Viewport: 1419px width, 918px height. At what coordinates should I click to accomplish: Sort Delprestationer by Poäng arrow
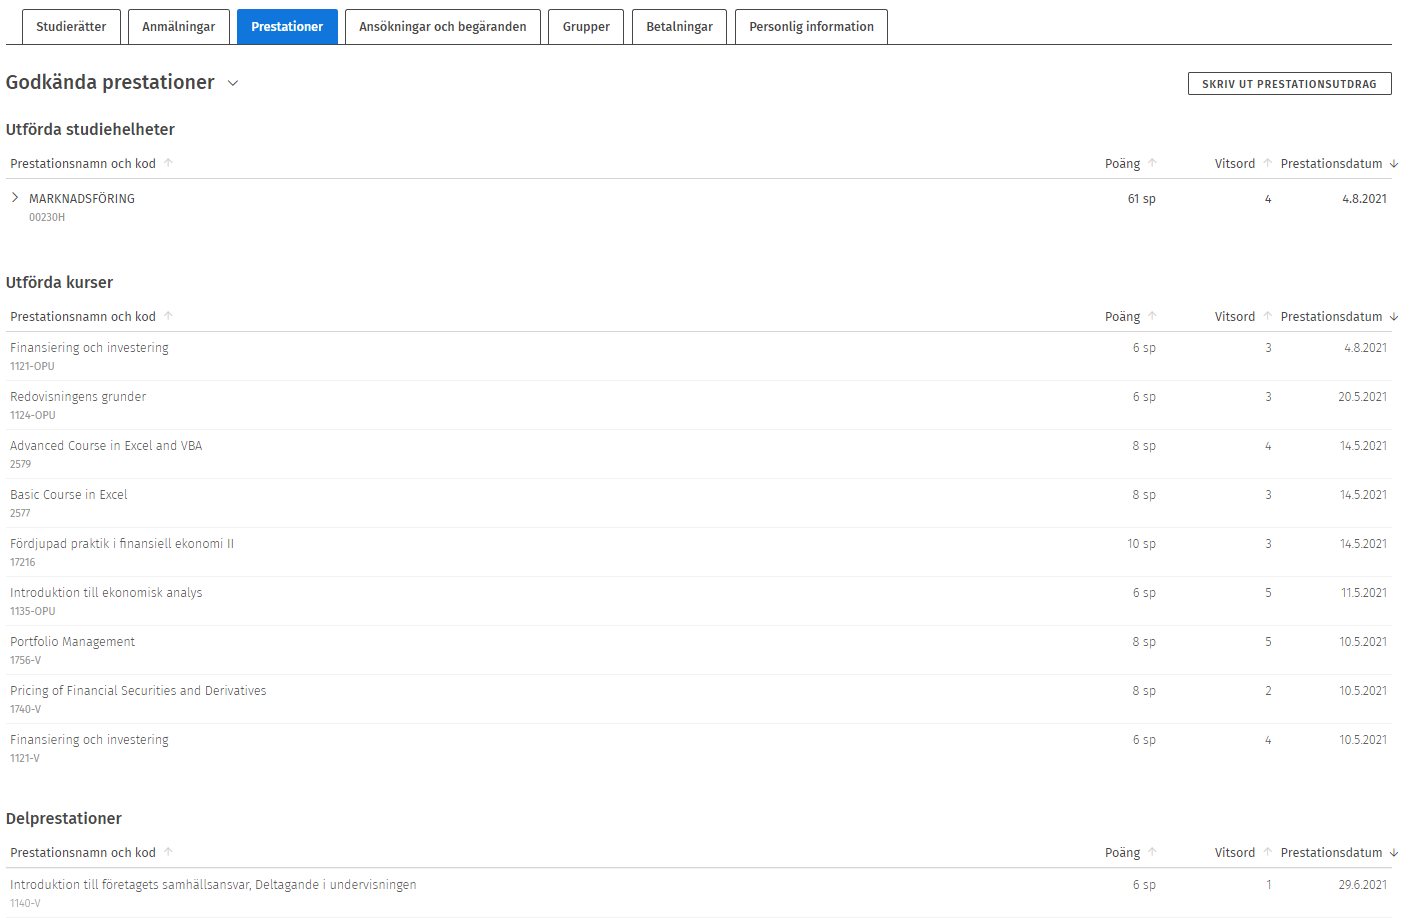click(x=1152, y=852)
